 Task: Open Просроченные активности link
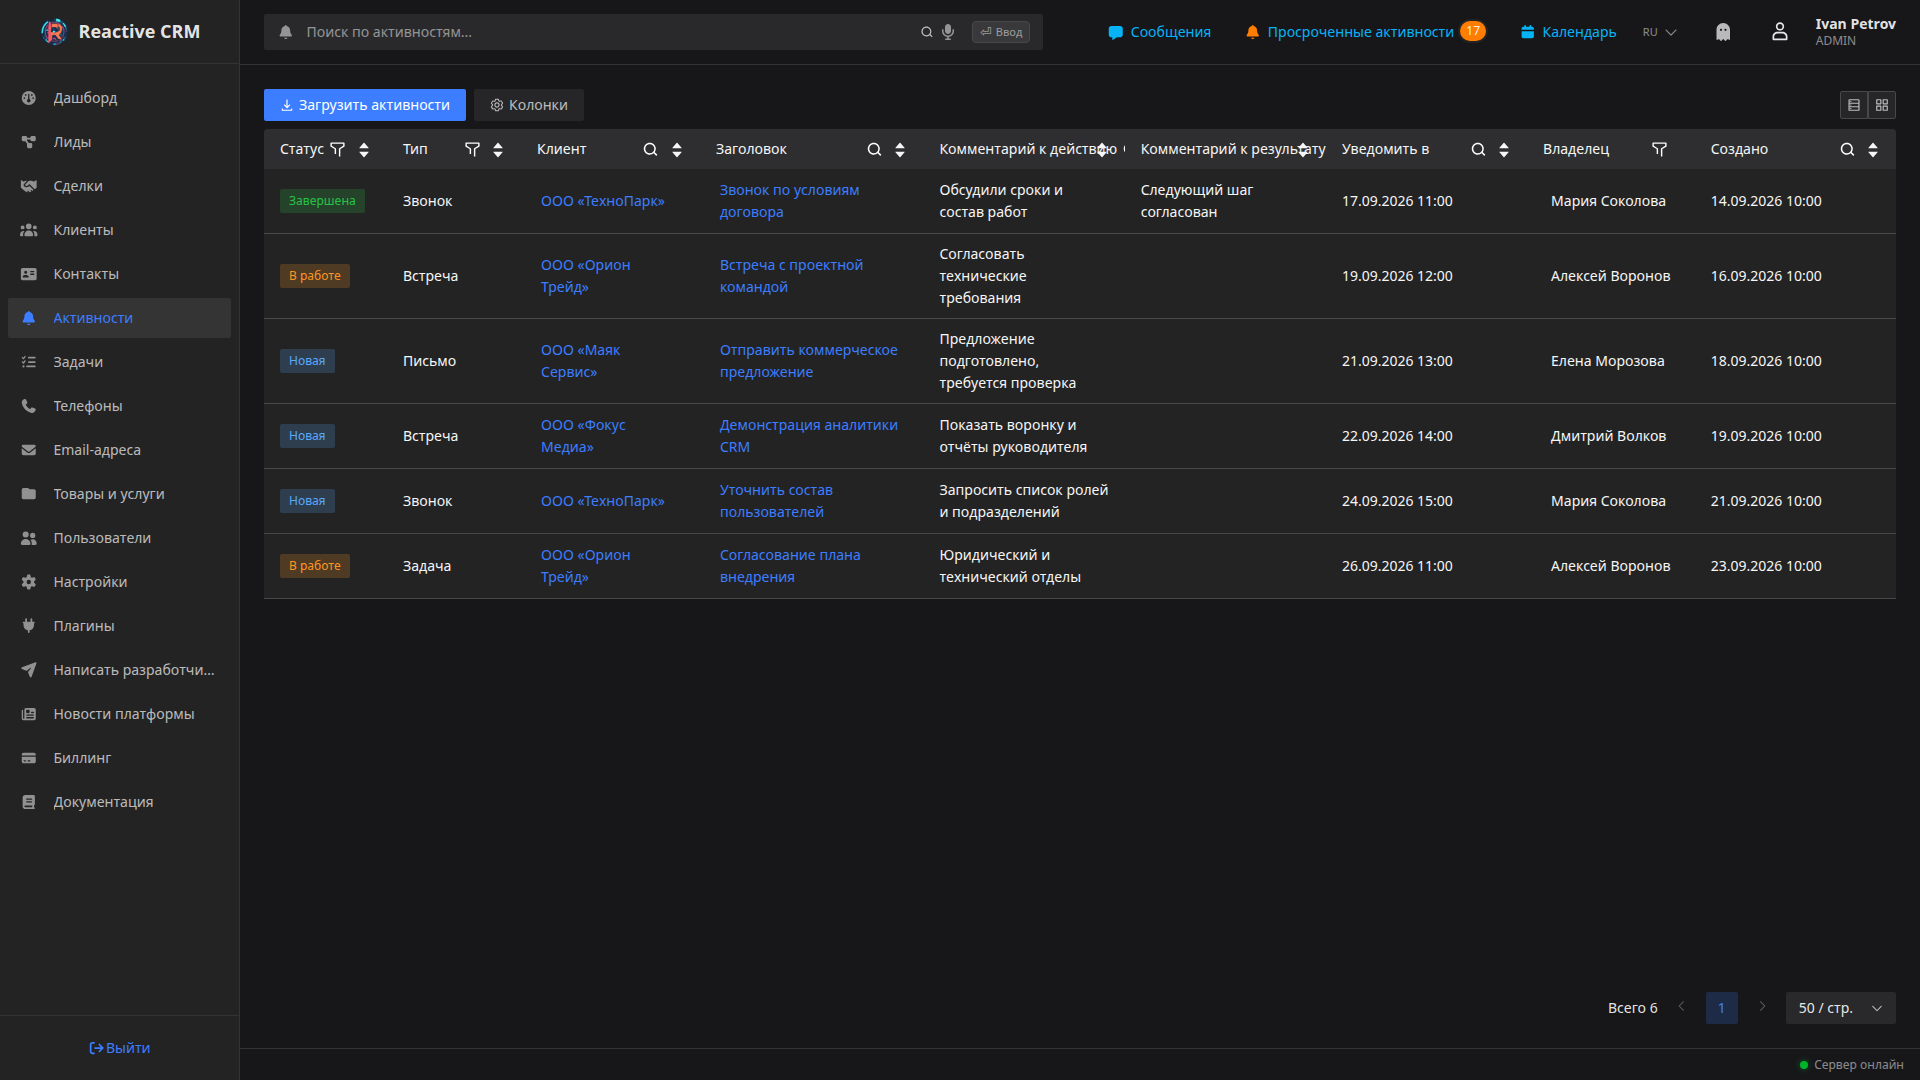tap(1365, 32)
